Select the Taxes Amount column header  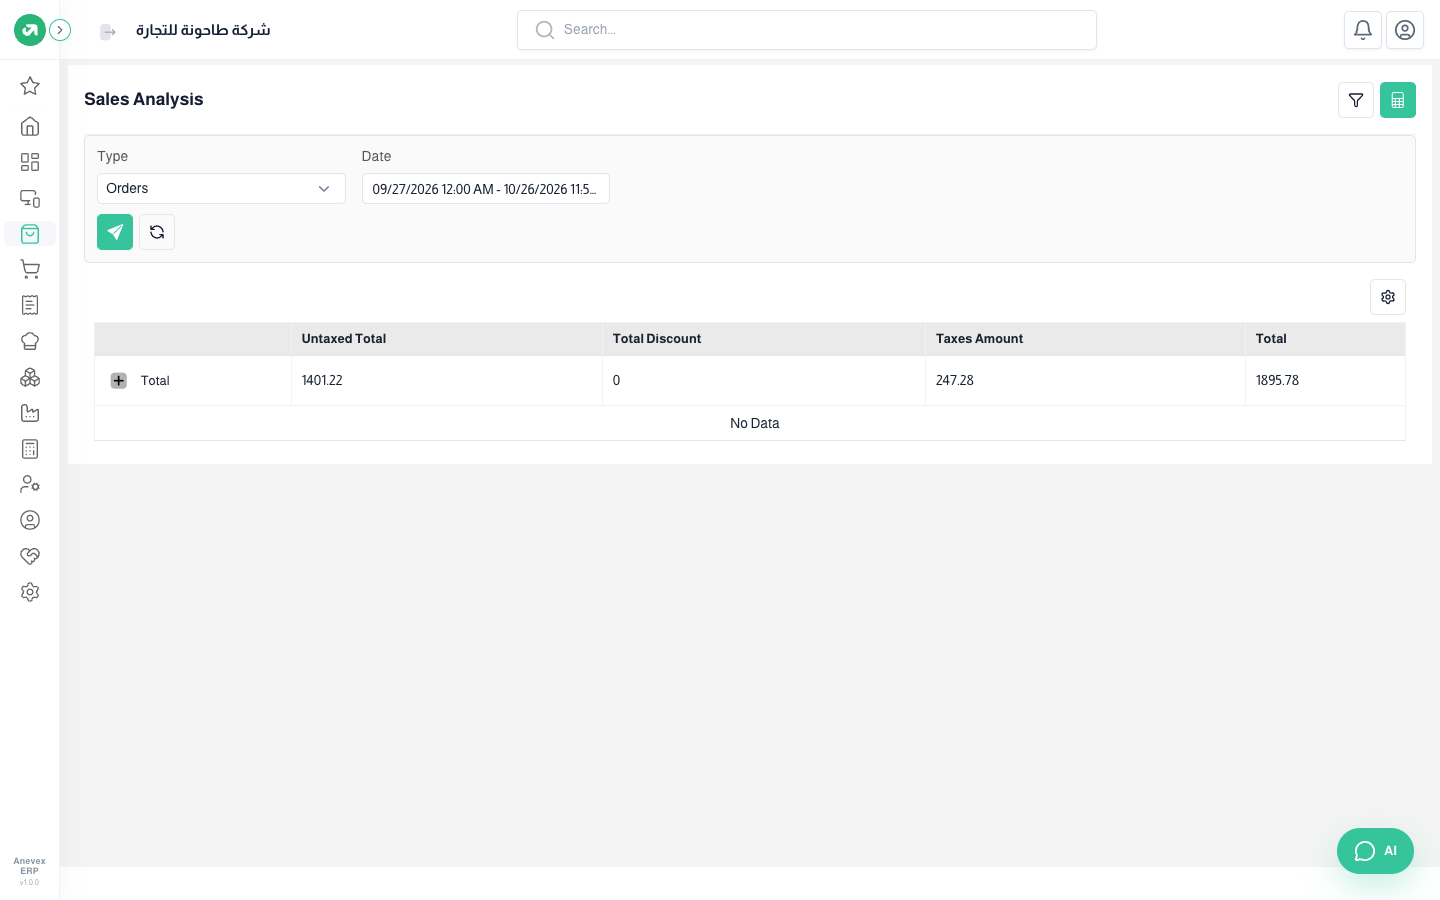(x=979, y=339)
